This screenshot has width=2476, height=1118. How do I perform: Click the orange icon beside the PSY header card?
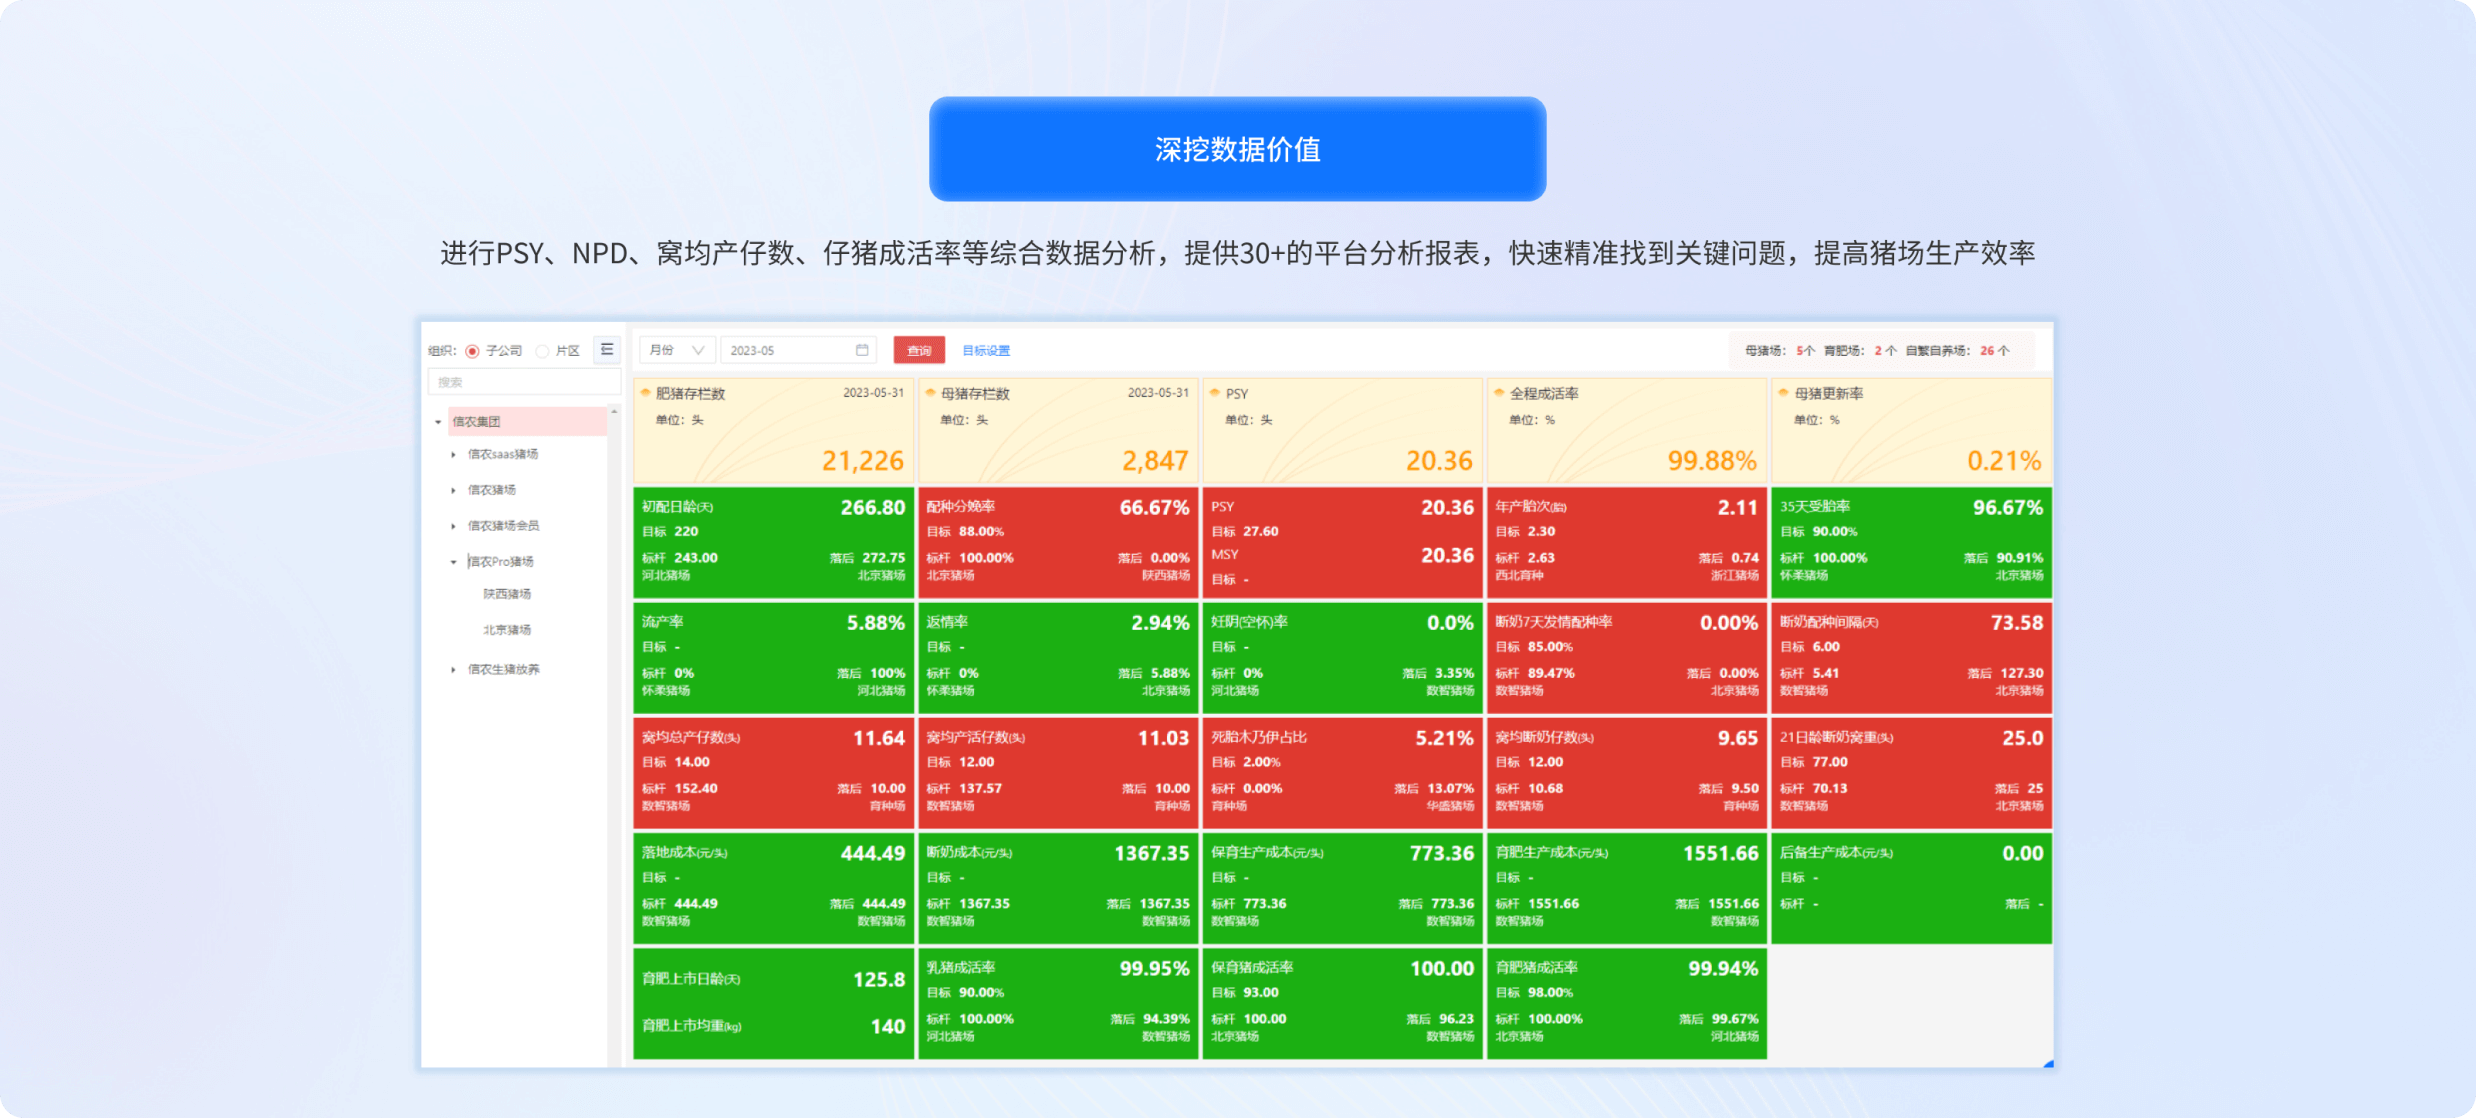click(x=1215, y=393)
